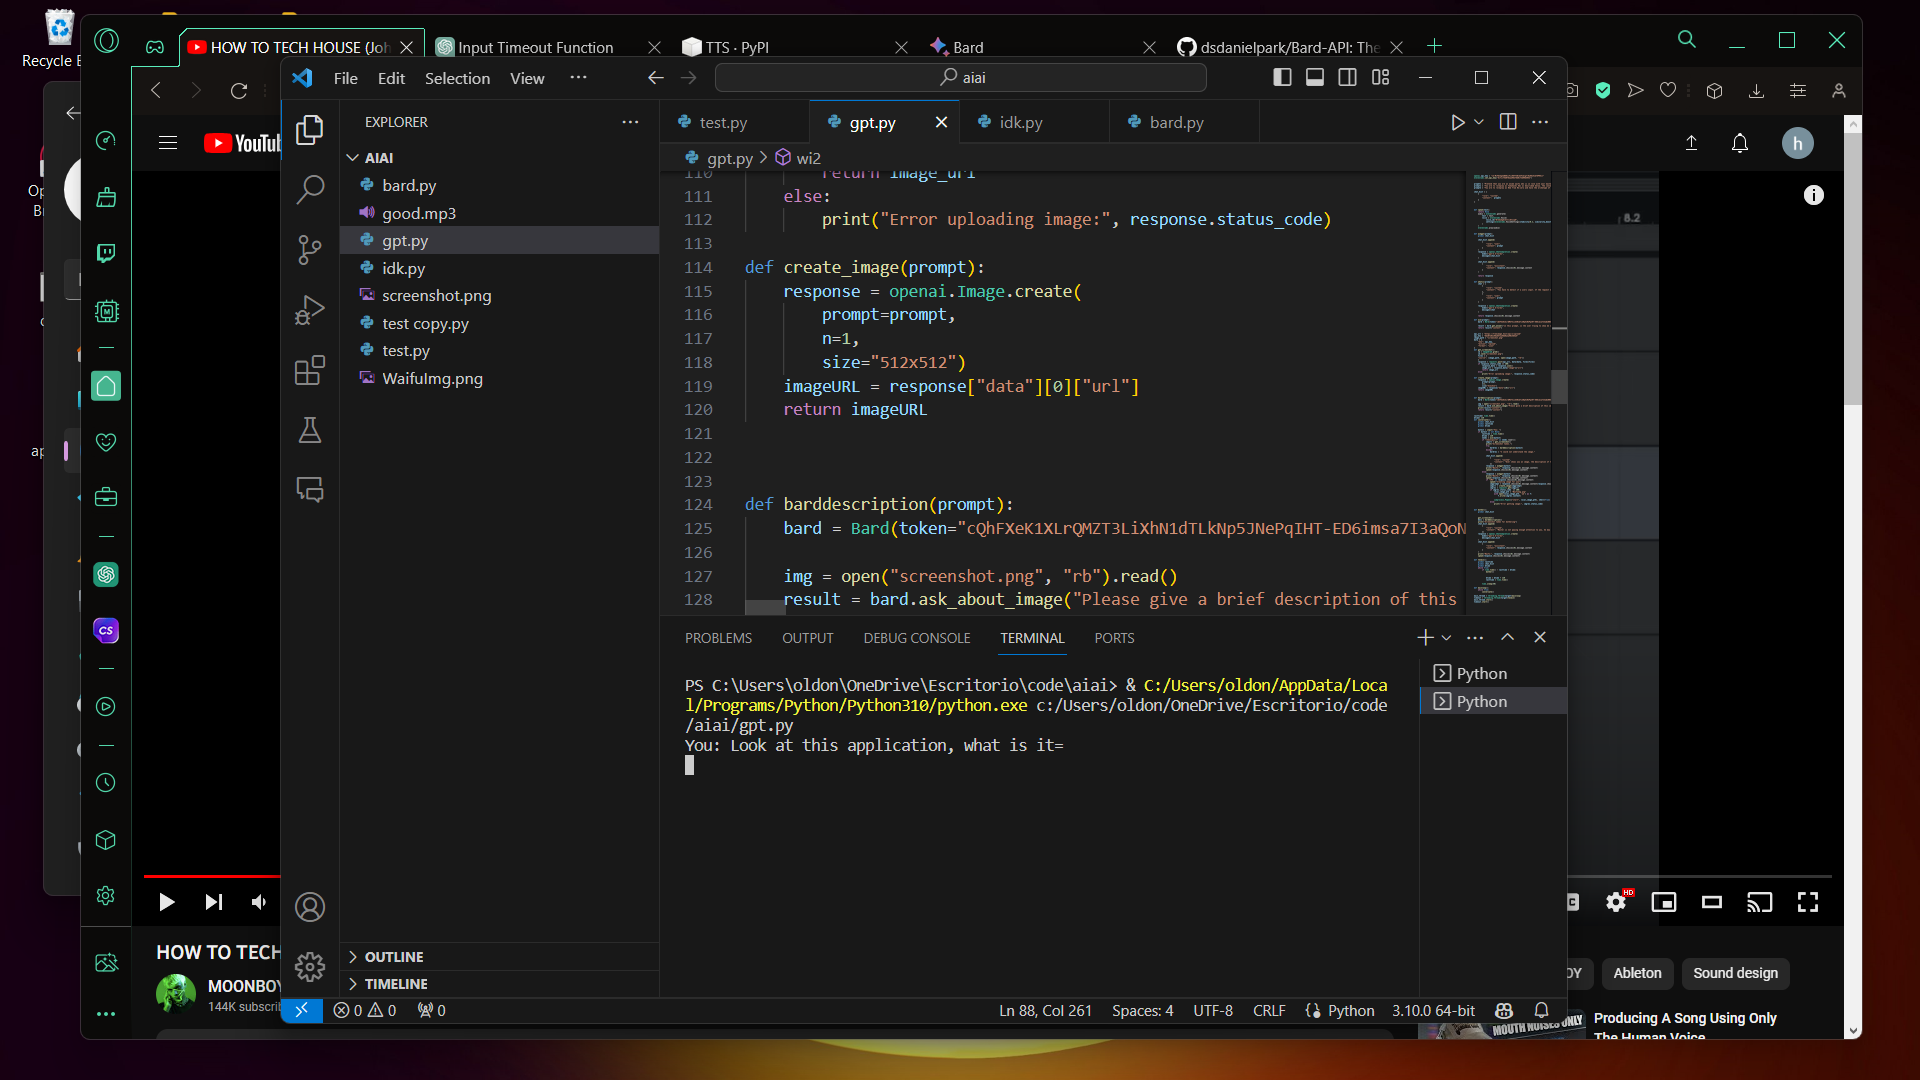Open the Search view in activity bar
1920x1080 pixels.
point(310,189)
